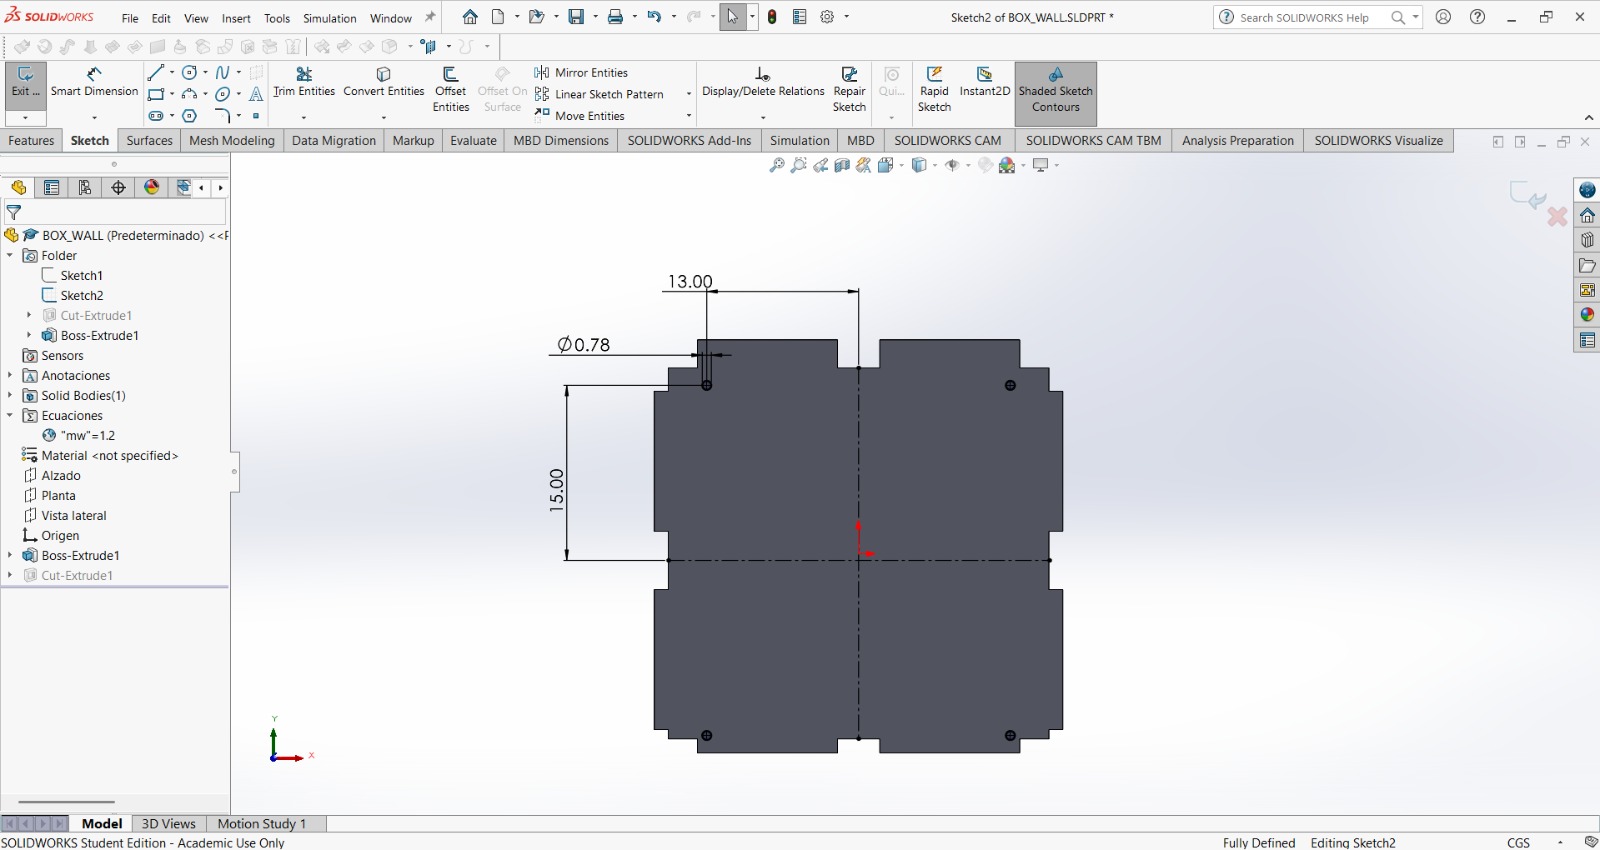
Task: Open the SOLIDWORKS Add-Ins tab
Action: click(x=689, y=140)
